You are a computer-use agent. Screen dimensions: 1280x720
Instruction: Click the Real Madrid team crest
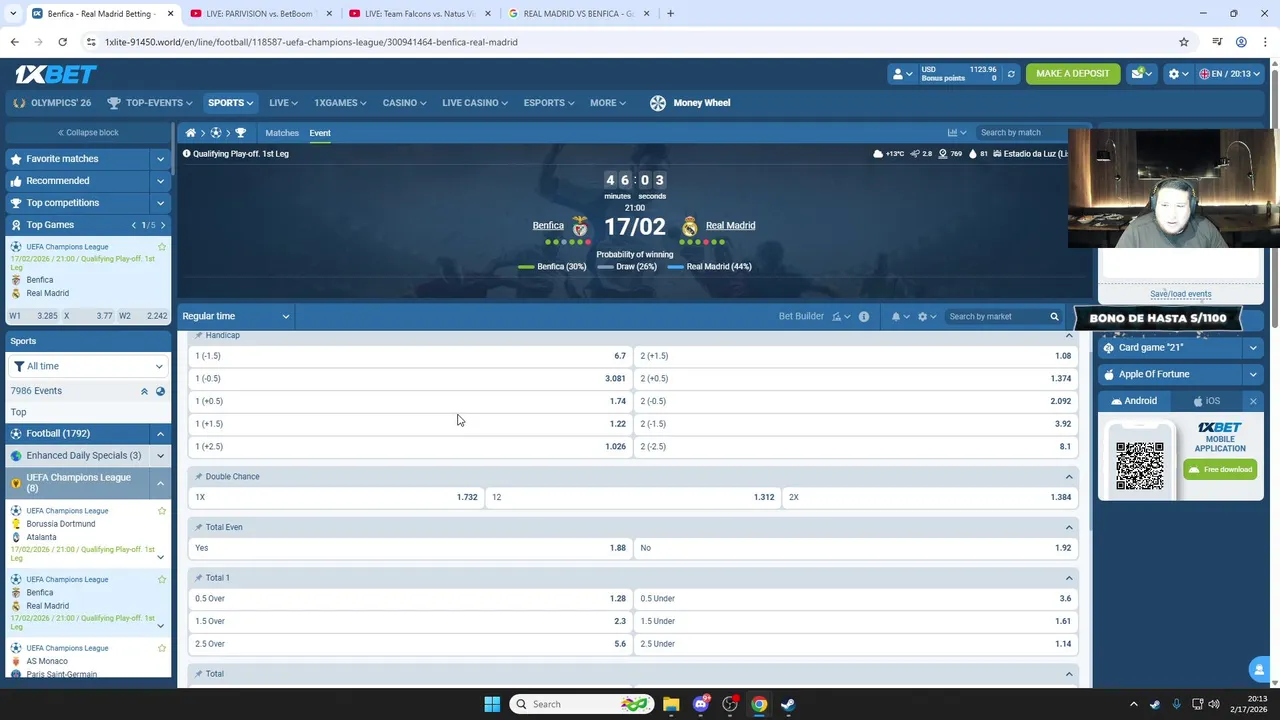point(689,226)
